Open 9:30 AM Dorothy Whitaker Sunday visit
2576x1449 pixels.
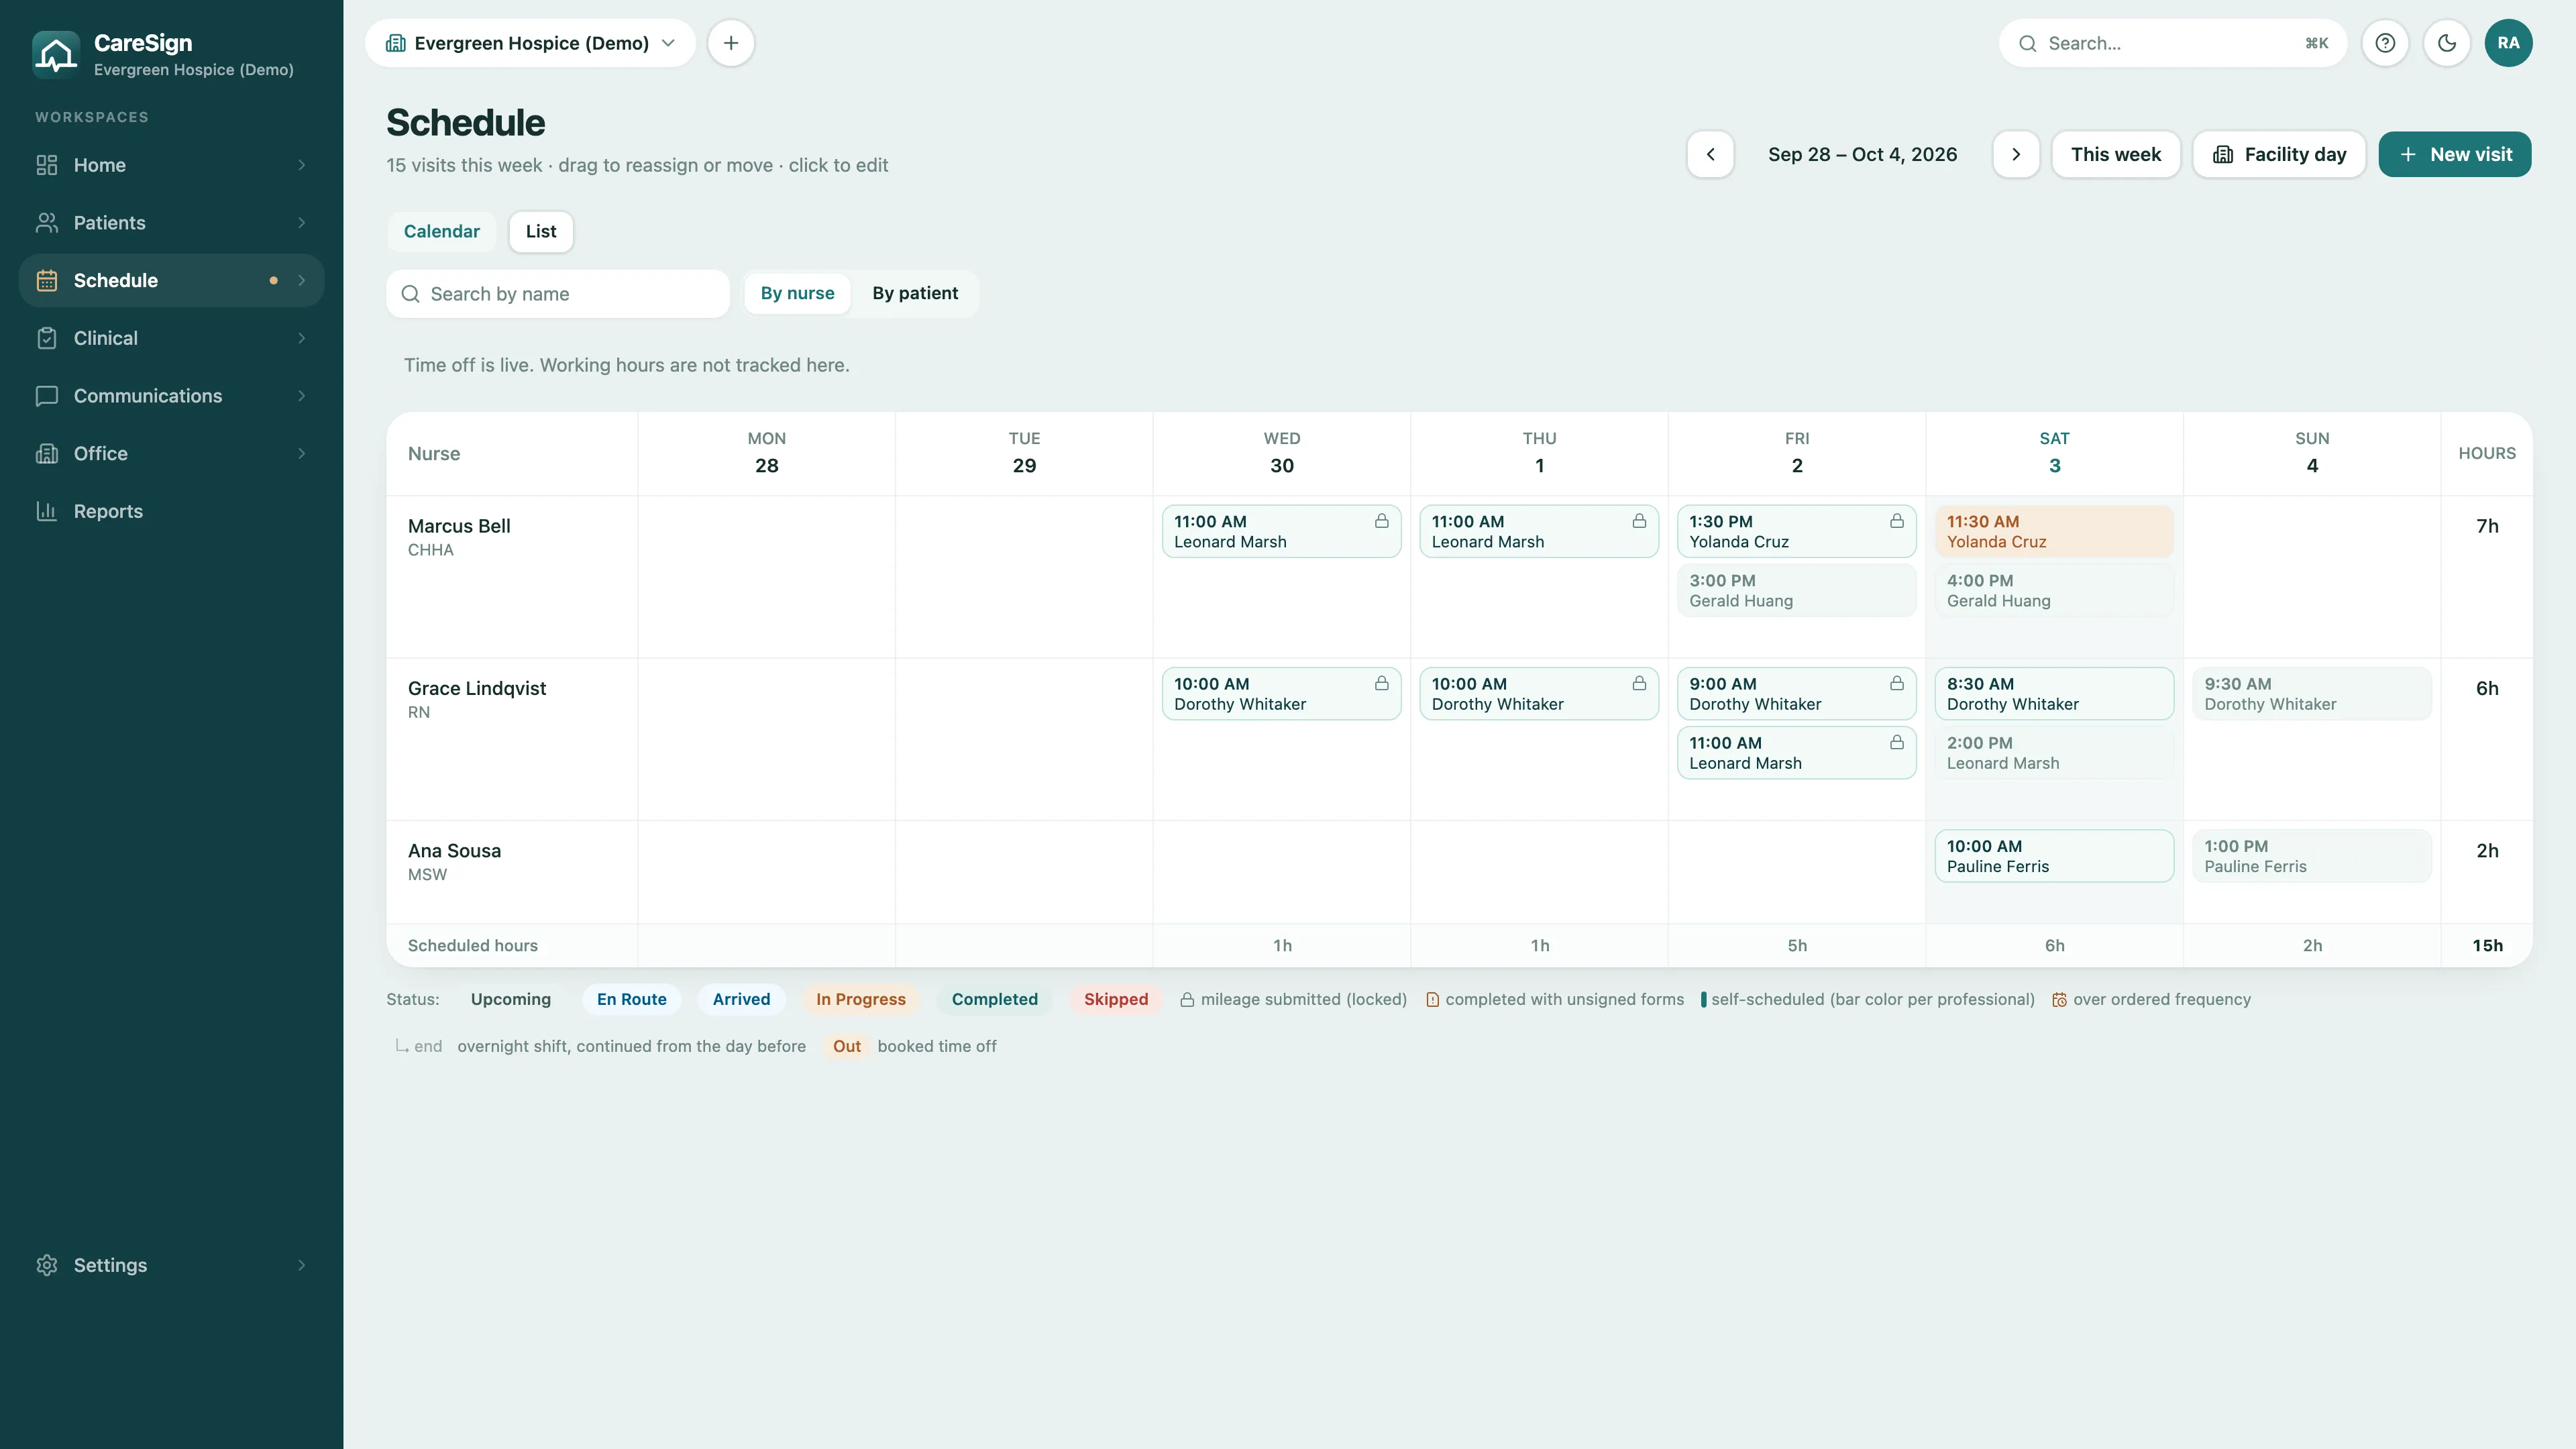tap(2311, 693)
